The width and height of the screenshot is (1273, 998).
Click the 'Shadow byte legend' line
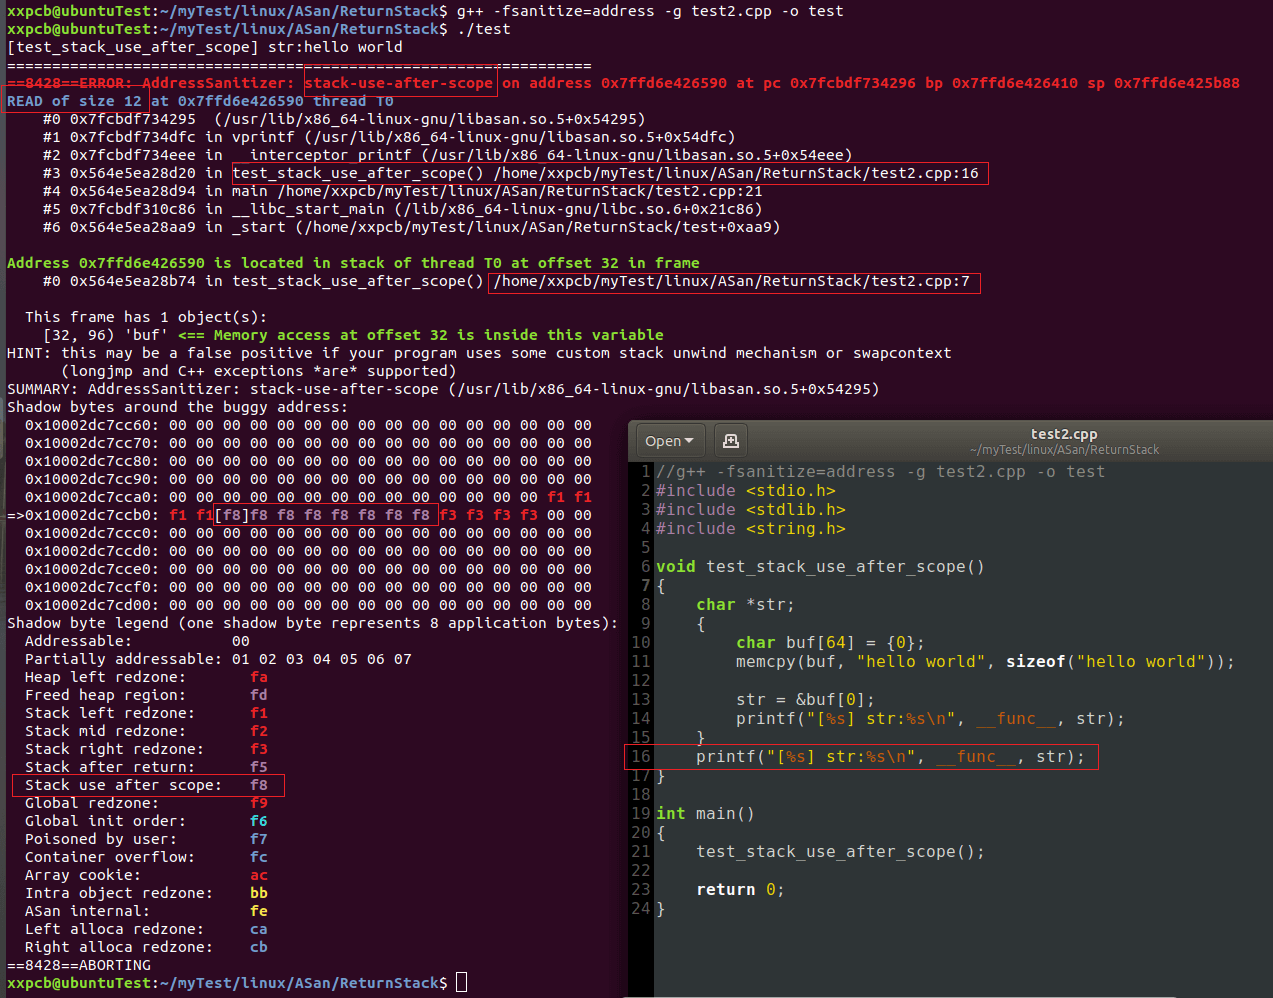point(312,623)
